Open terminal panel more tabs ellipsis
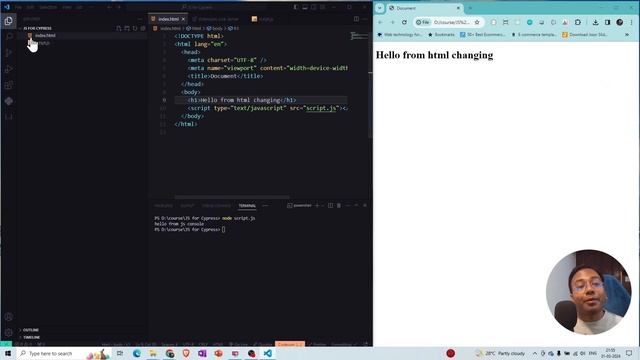 [265, 206]
